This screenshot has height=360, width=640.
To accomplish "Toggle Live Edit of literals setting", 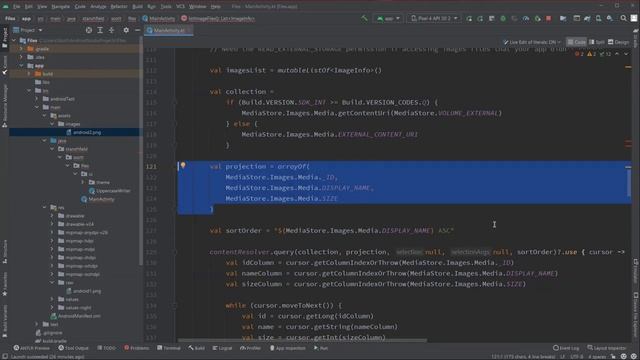I will pyautogui.click(x=532, y=42).
